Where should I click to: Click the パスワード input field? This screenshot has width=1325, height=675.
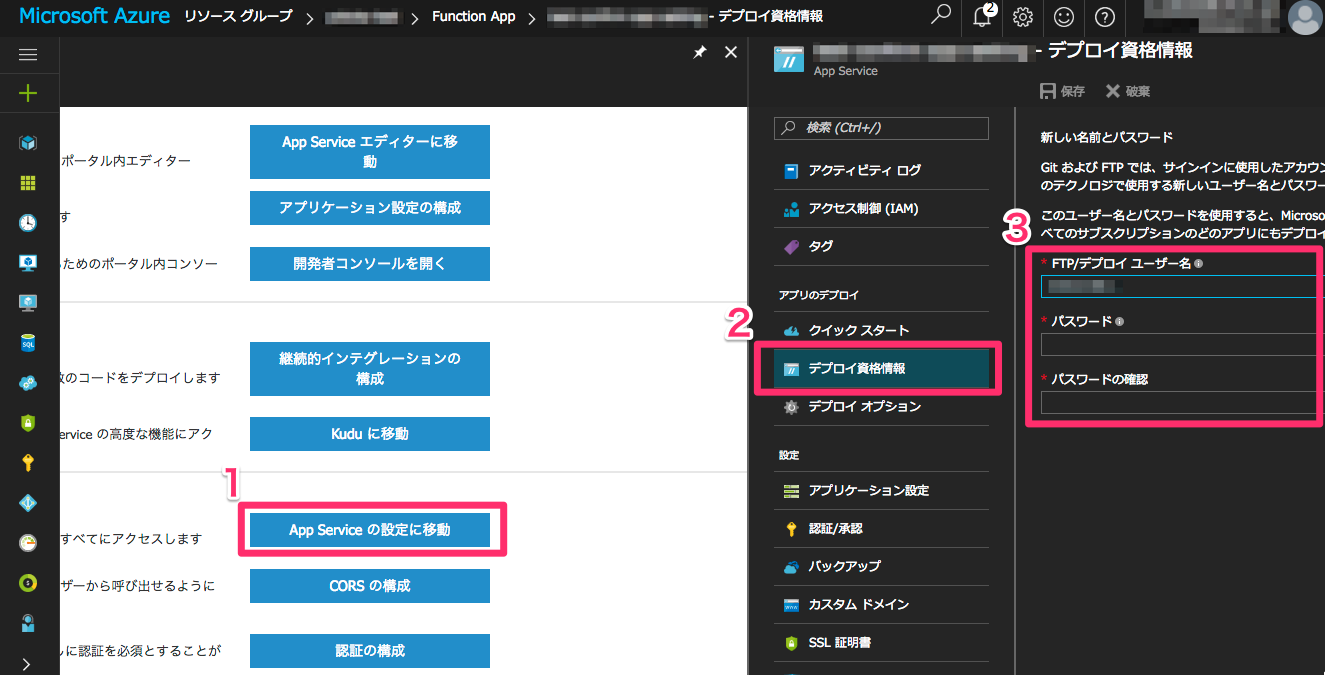click(x=1178, y=345)
